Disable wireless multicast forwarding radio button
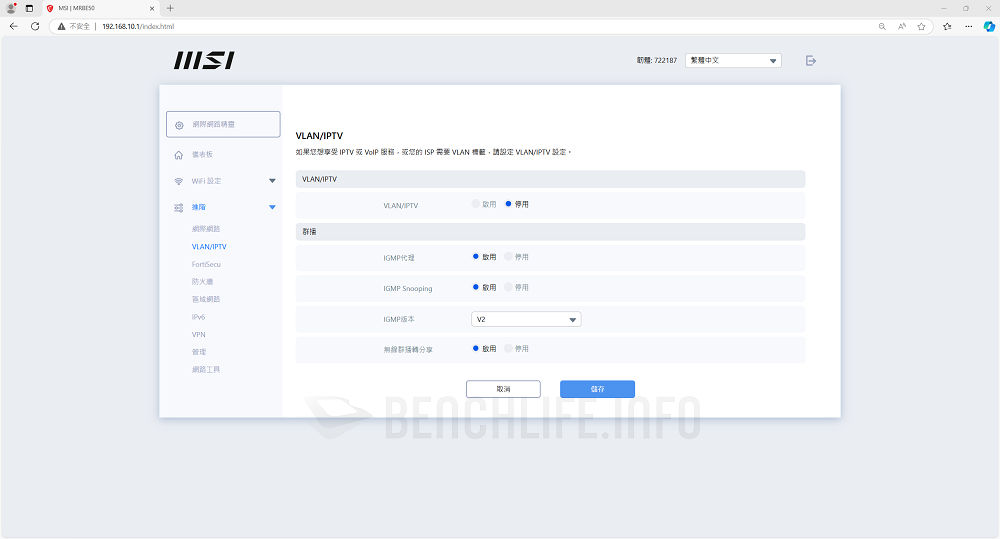The width and height of the screenshot is (1000, 539). pos(508,348)
